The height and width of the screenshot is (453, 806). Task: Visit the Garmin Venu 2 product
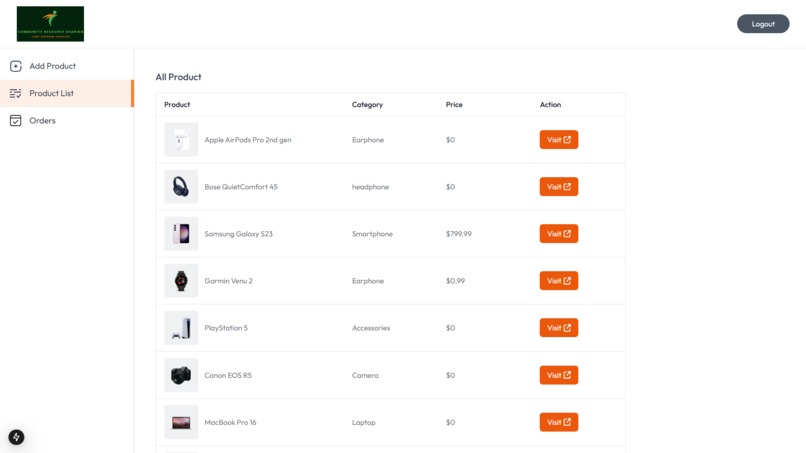559,281
